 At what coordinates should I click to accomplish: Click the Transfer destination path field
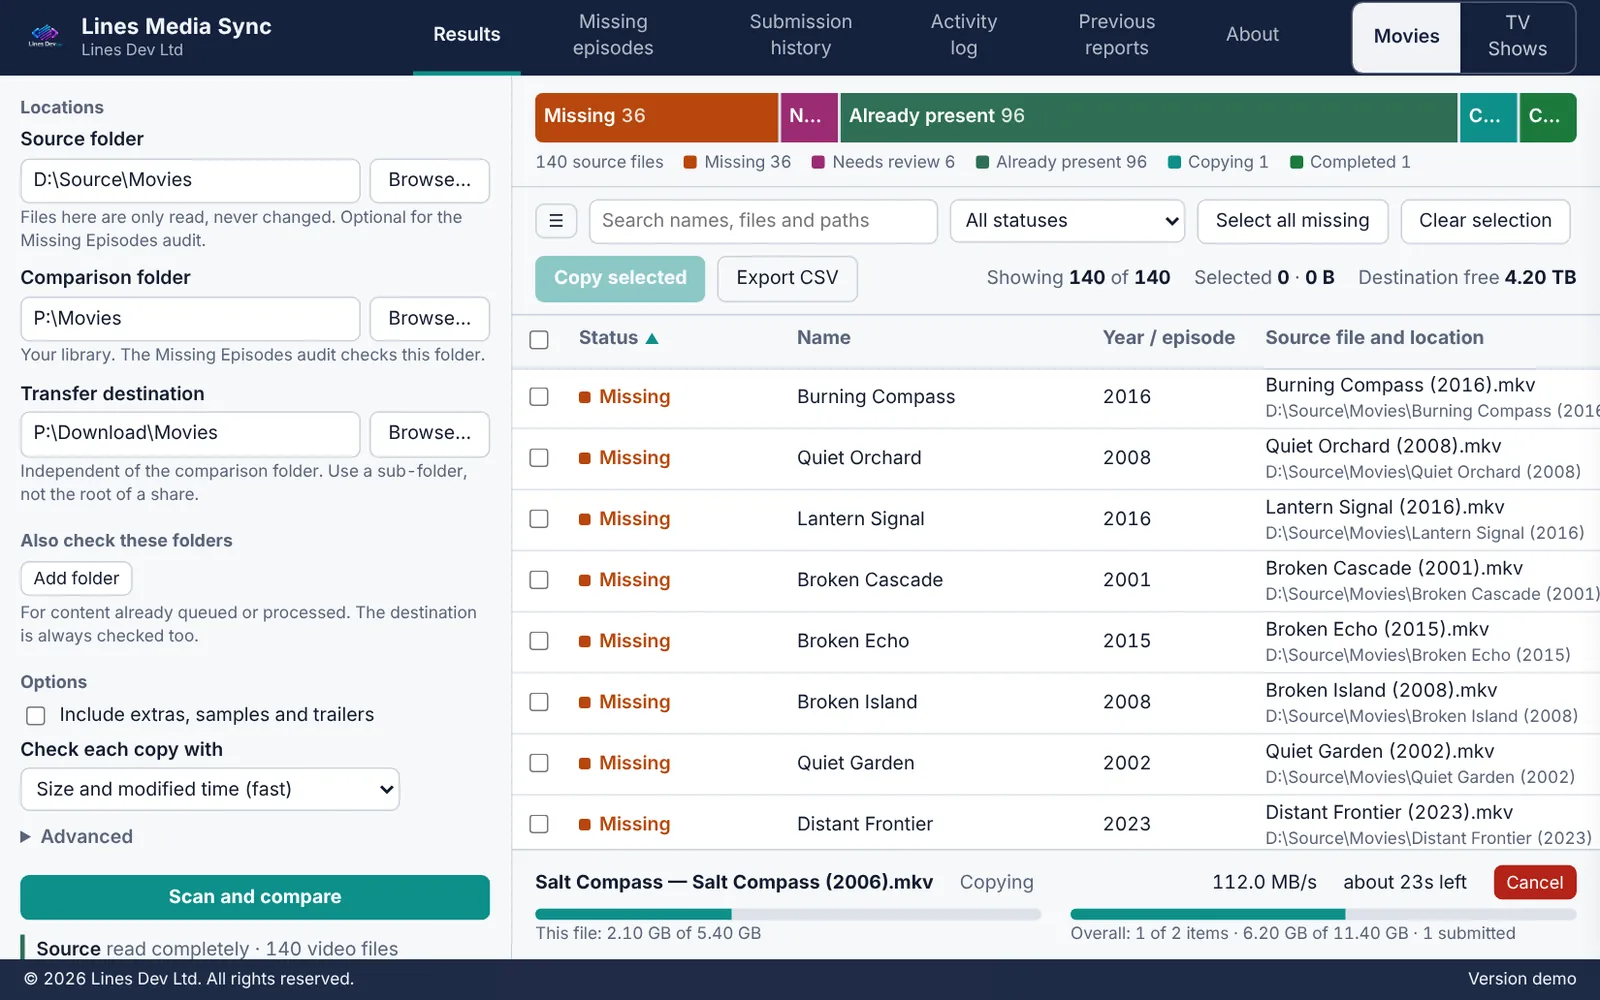190,433
